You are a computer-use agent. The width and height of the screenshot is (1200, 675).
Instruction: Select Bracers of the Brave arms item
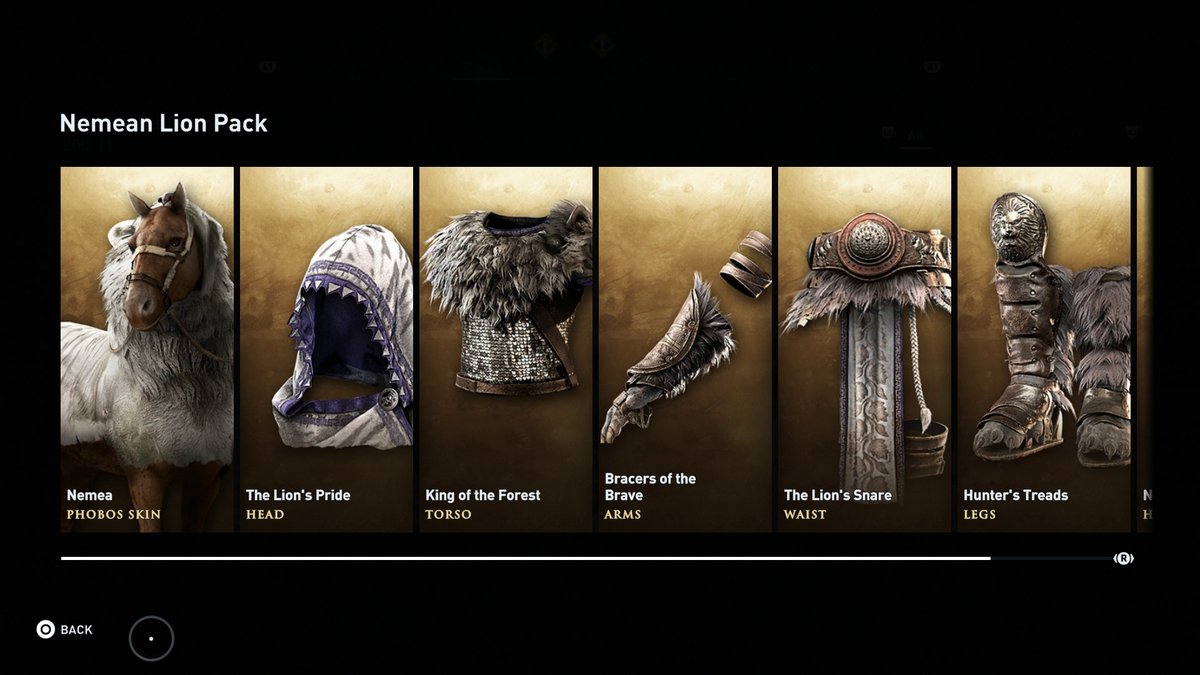pyautogui.click(x=685, y=349)
